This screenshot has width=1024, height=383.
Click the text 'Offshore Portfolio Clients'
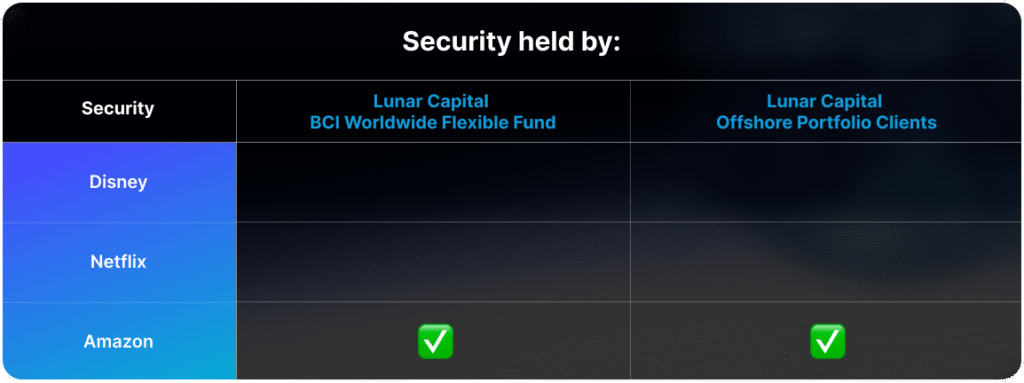826,122
